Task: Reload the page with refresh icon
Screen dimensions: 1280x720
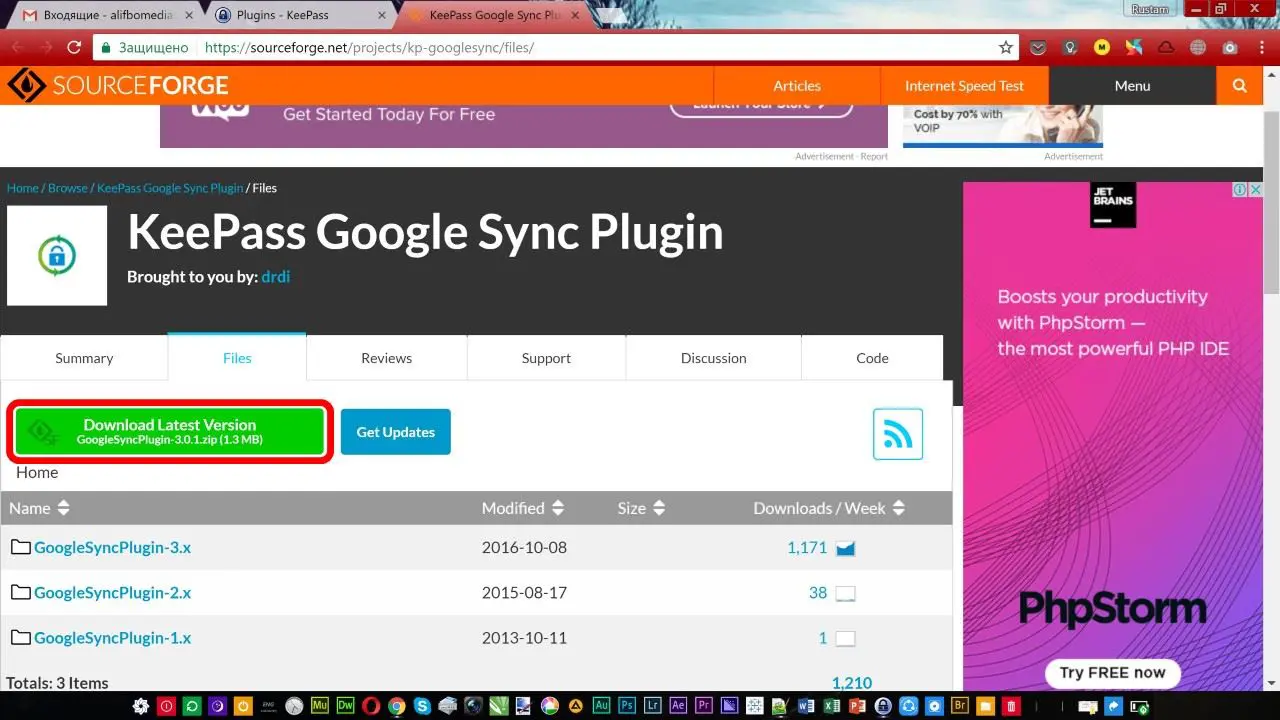Action: [x=74, y=47]
